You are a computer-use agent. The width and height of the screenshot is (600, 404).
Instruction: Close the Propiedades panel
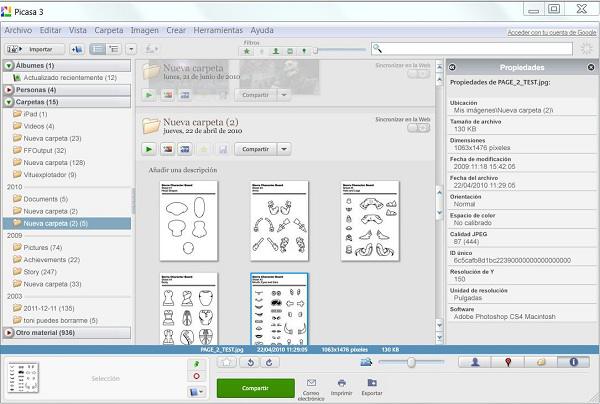[x=591, y=67]
